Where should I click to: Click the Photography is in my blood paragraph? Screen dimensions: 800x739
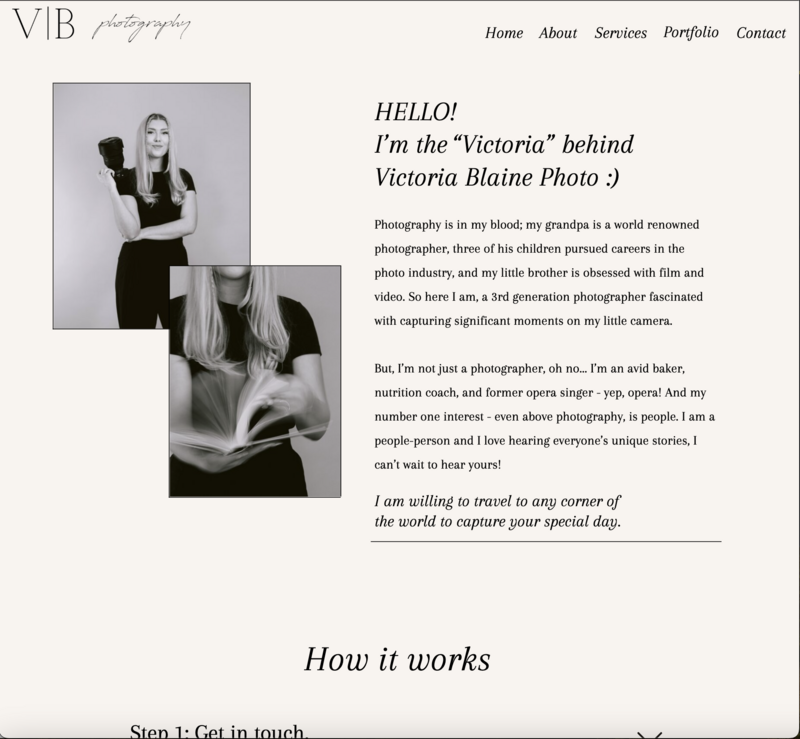[x=539, y=273]
